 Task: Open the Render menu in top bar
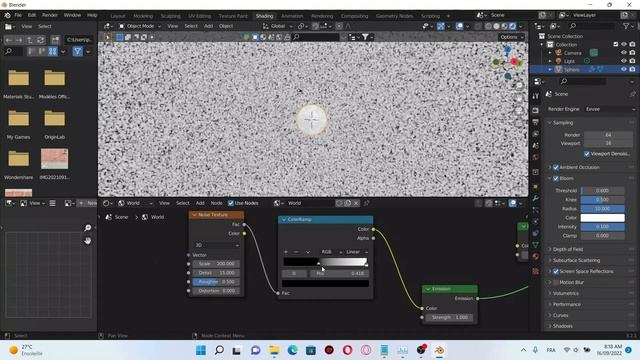[50, 15]
